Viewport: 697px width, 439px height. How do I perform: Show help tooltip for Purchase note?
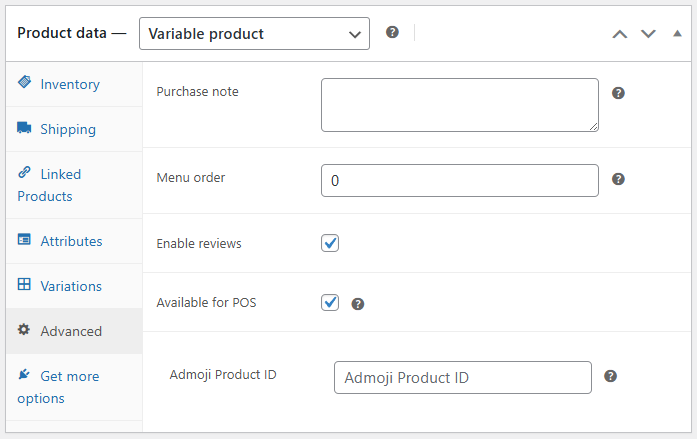(618, 93)
